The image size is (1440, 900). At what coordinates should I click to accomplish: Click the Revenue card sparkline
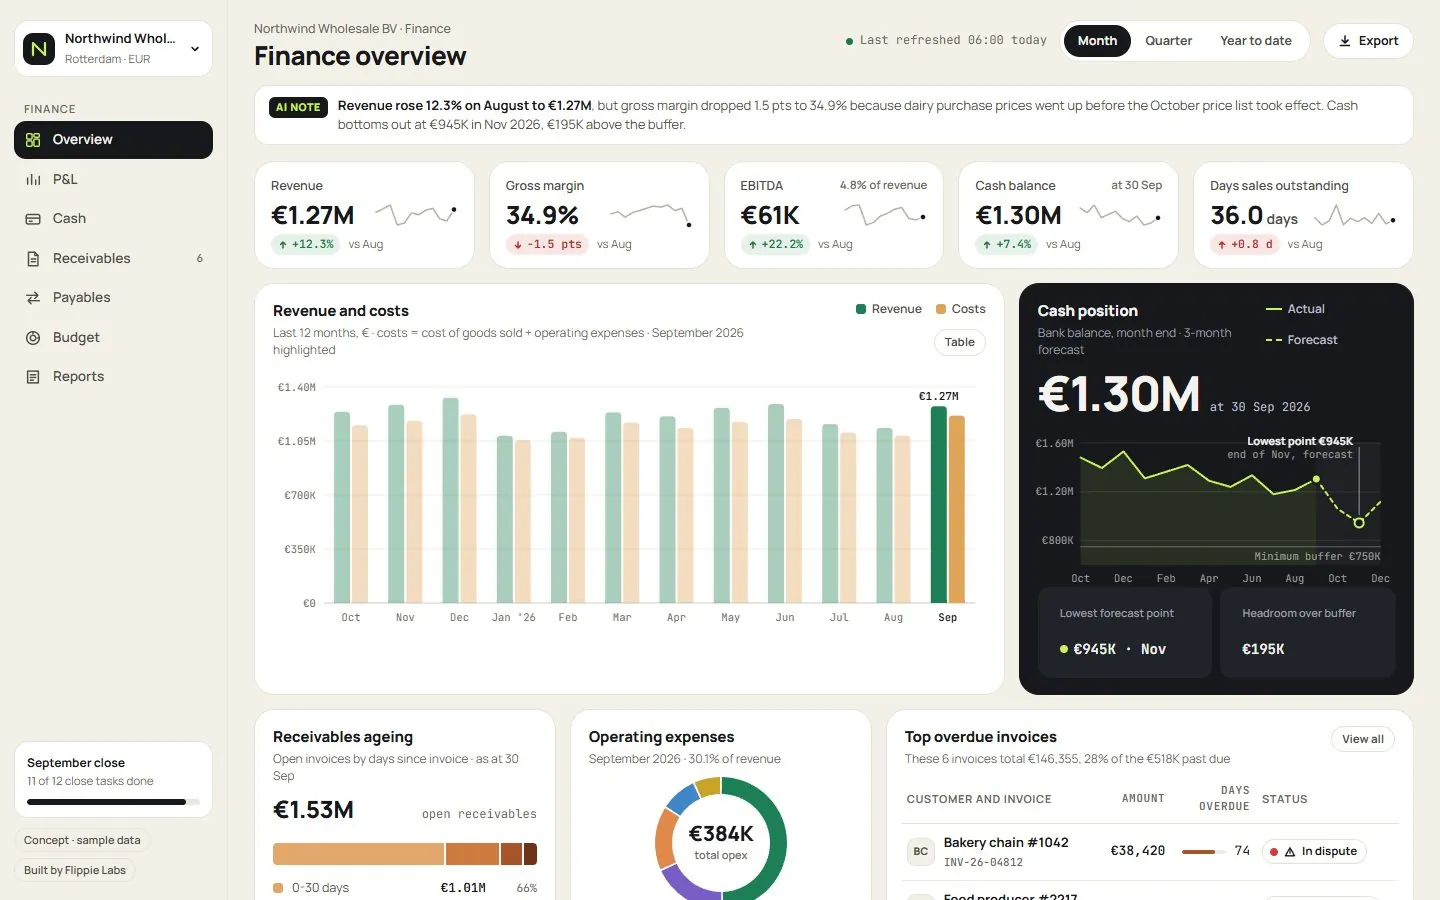pyautogui.click(x=416, y=214)
